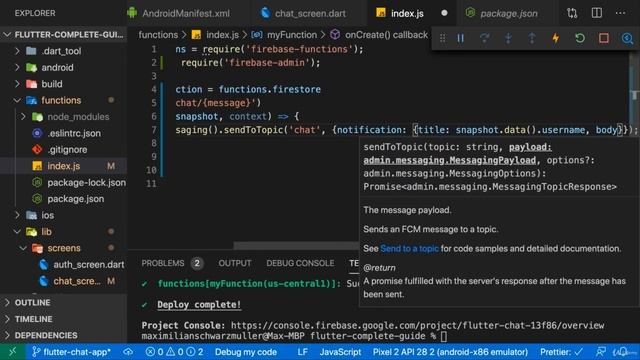Place cursor in the terminal prompt
Image resolution: width=640 pixels, height=360 pixels.
(444, 336)
